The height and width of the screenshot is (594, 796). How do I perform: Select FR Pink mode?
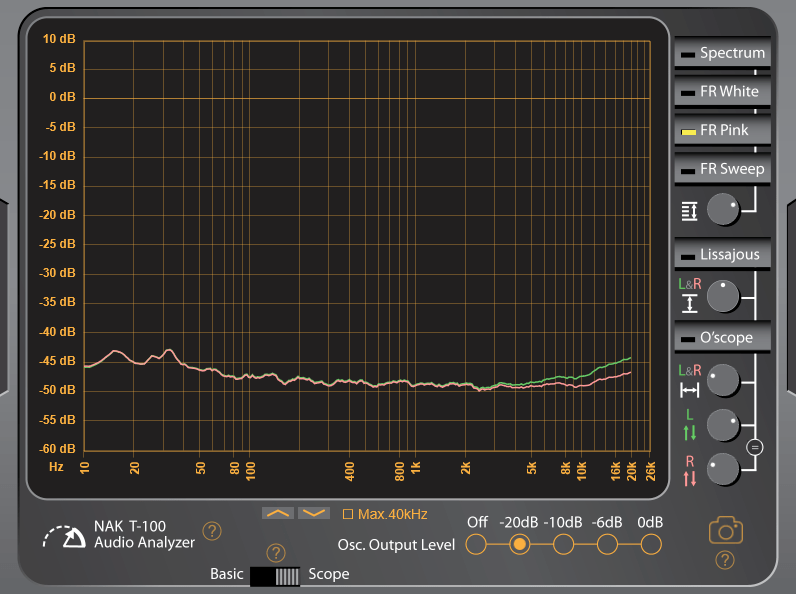tap(722, 130)
